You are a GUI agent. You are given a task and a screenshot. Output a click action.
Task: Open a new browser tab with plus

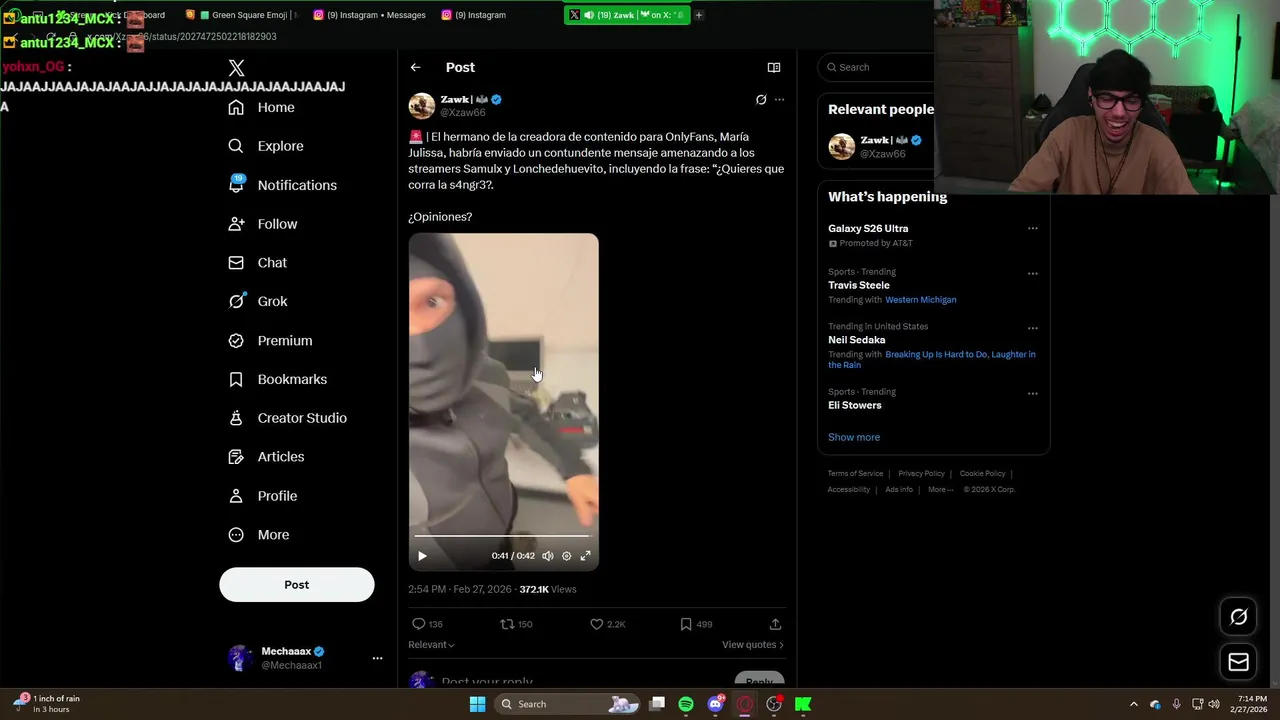click(699, 15)
